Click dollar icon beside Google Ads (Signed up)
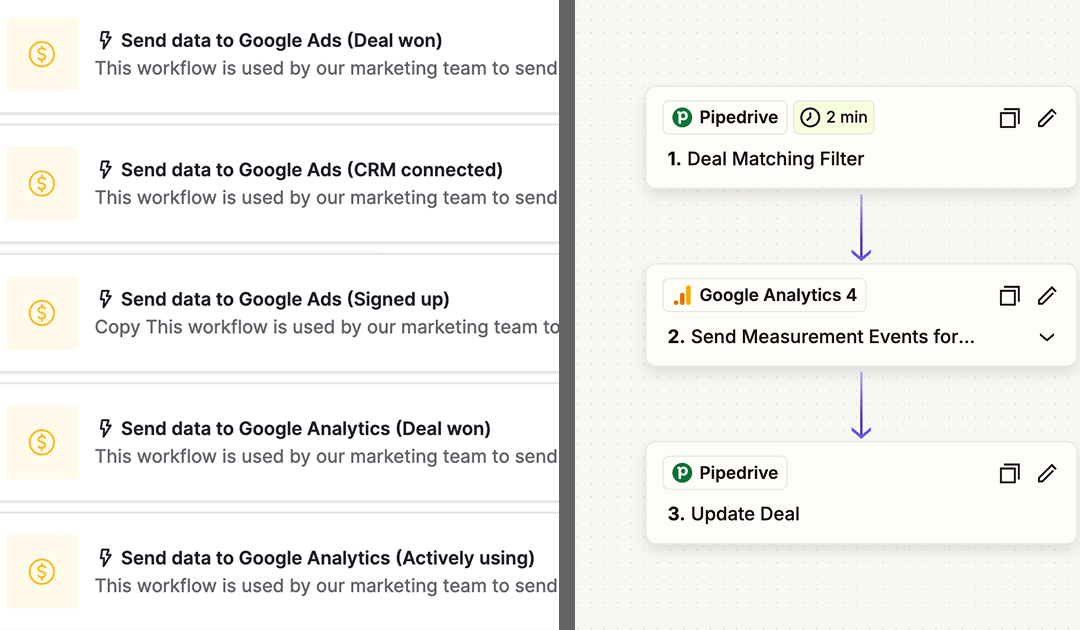Viewport: 1080px width, 630px height. click(41, 313)
